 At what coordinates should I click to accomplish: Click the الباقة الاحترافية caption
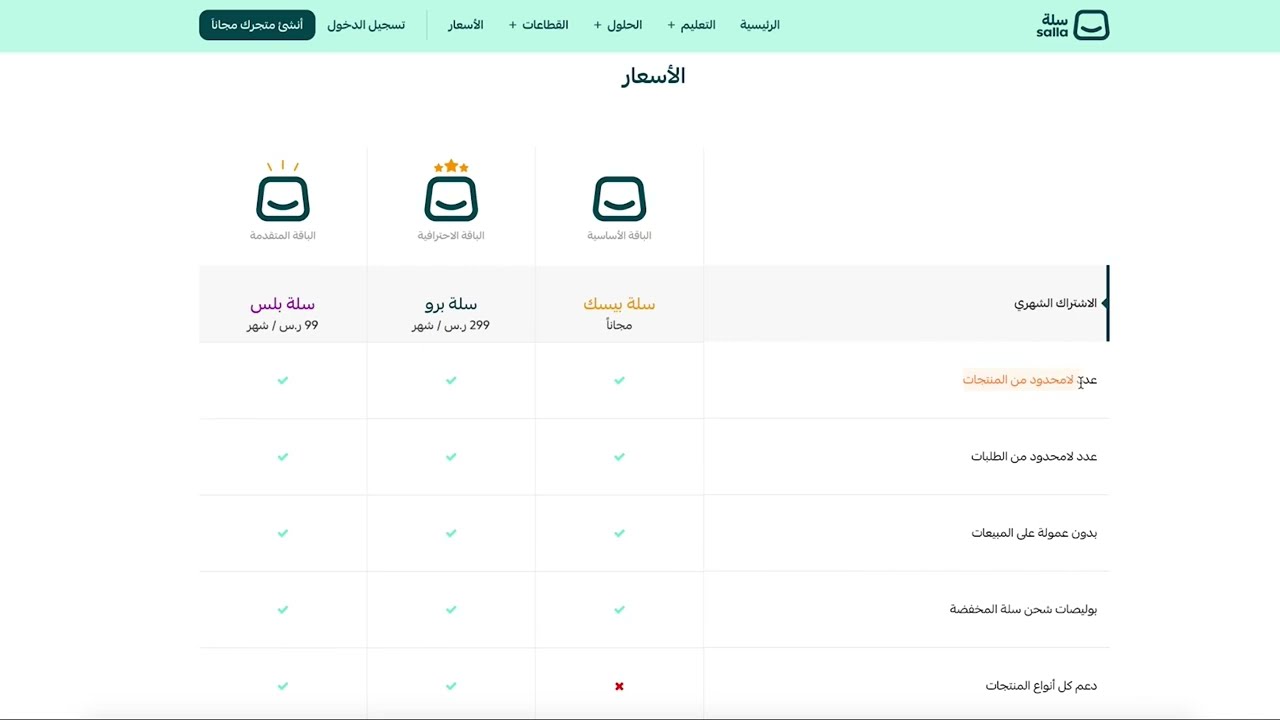tap(451, 236)
